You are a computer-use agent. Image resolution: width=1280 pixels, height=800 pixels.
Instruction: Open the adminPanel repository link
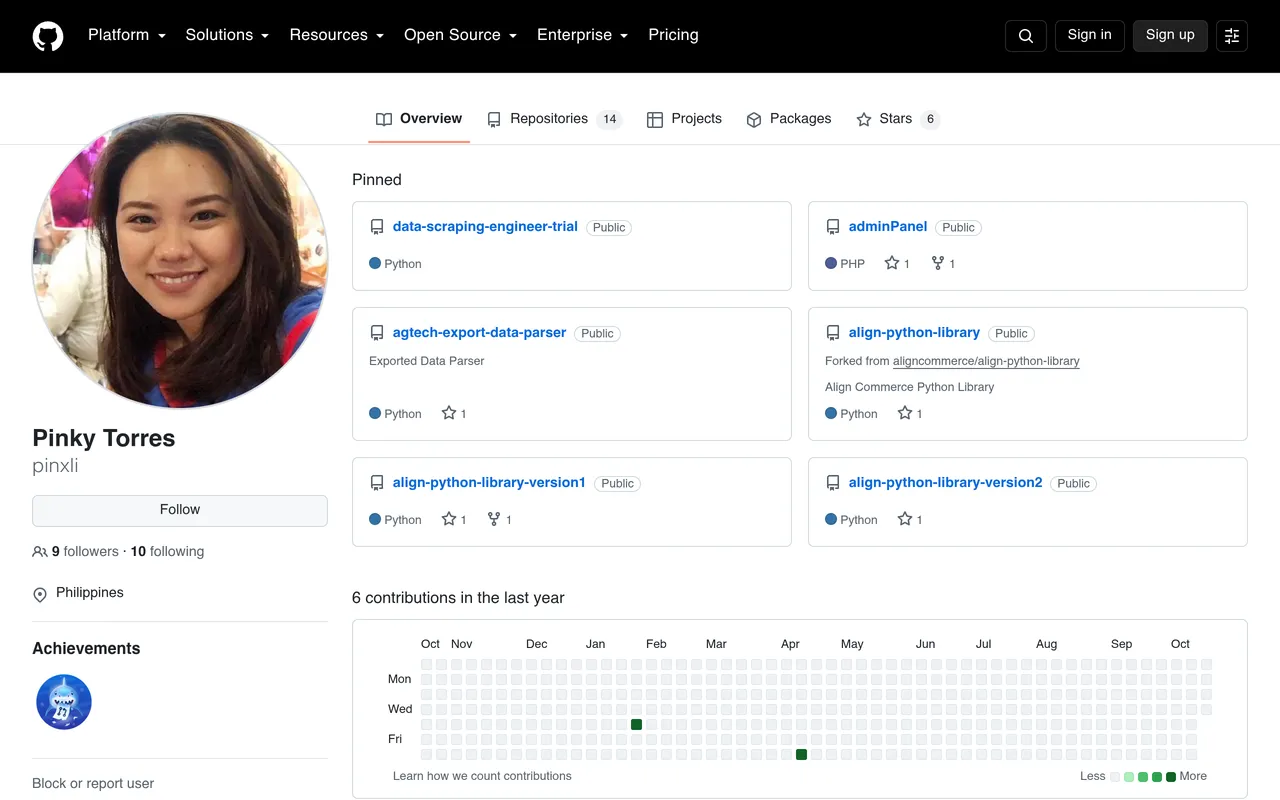(x=888, y=227)
